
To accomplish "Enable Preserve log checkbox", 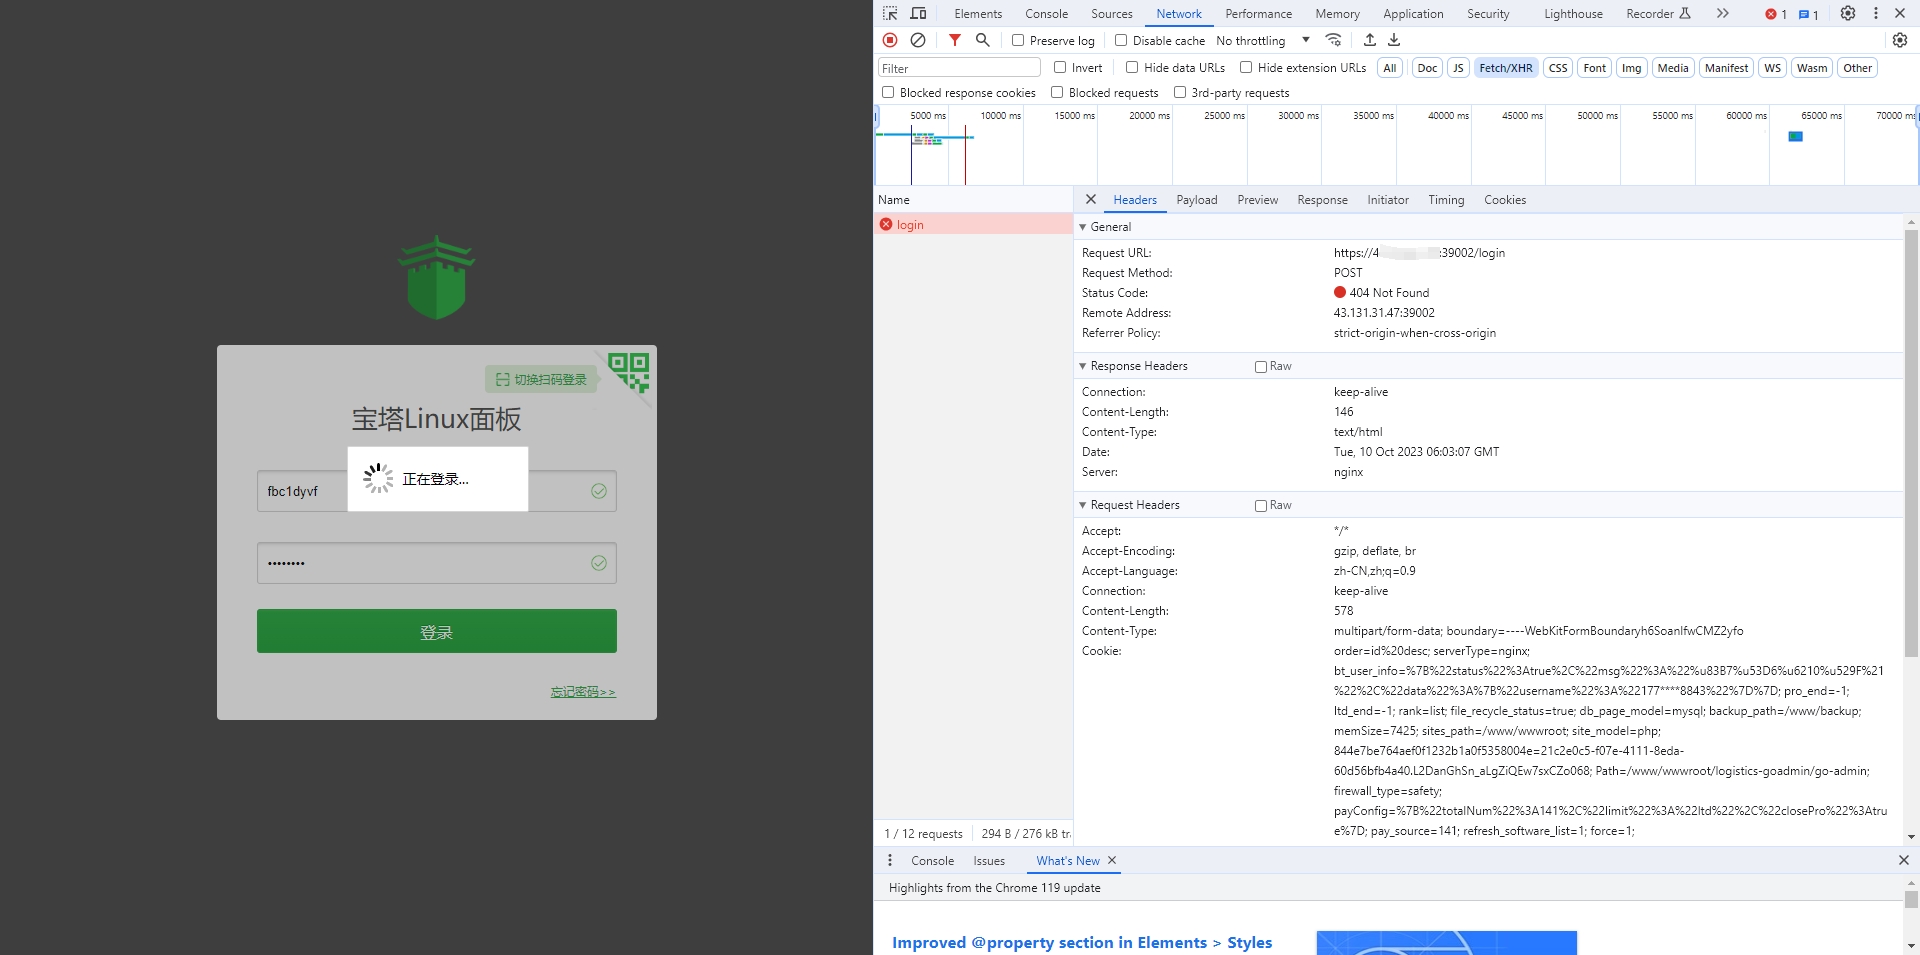I will [x=1018, y=40].
